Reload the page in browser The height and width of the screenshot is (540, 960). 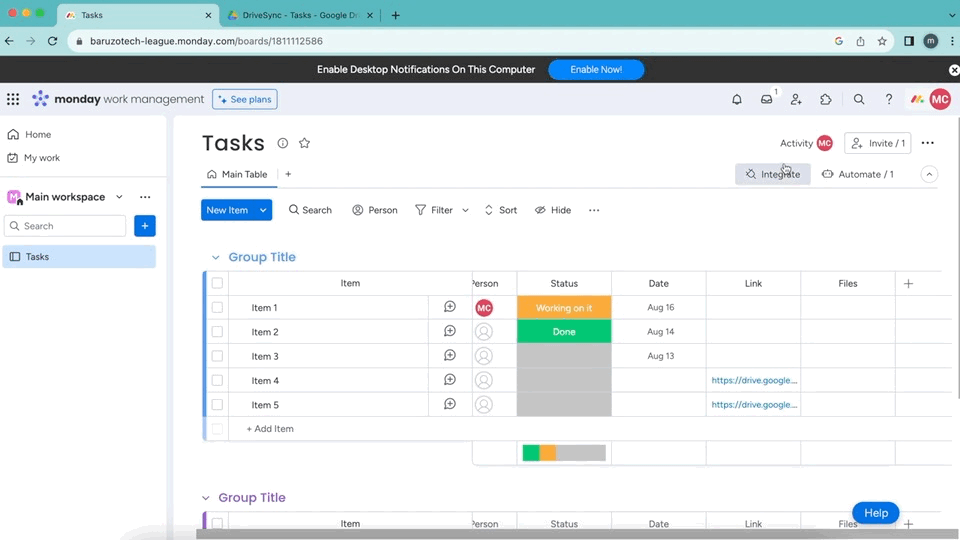tap(53, 41)
